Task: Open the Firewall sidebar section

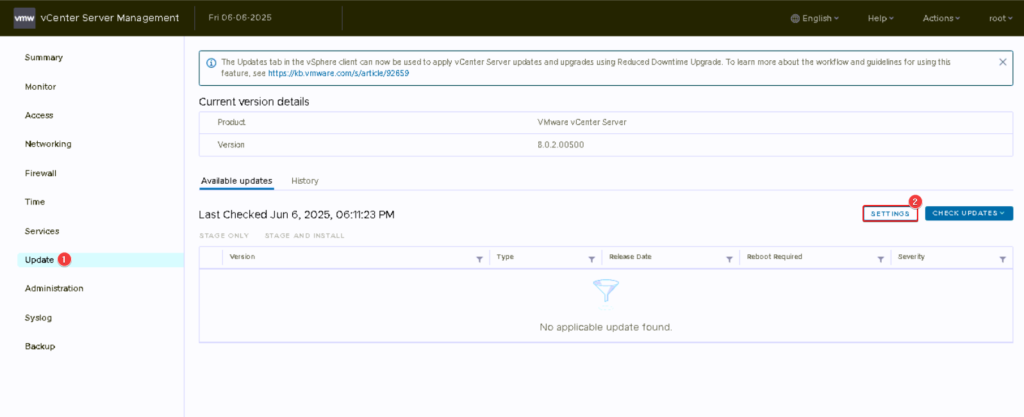Action: coord(41,173)
